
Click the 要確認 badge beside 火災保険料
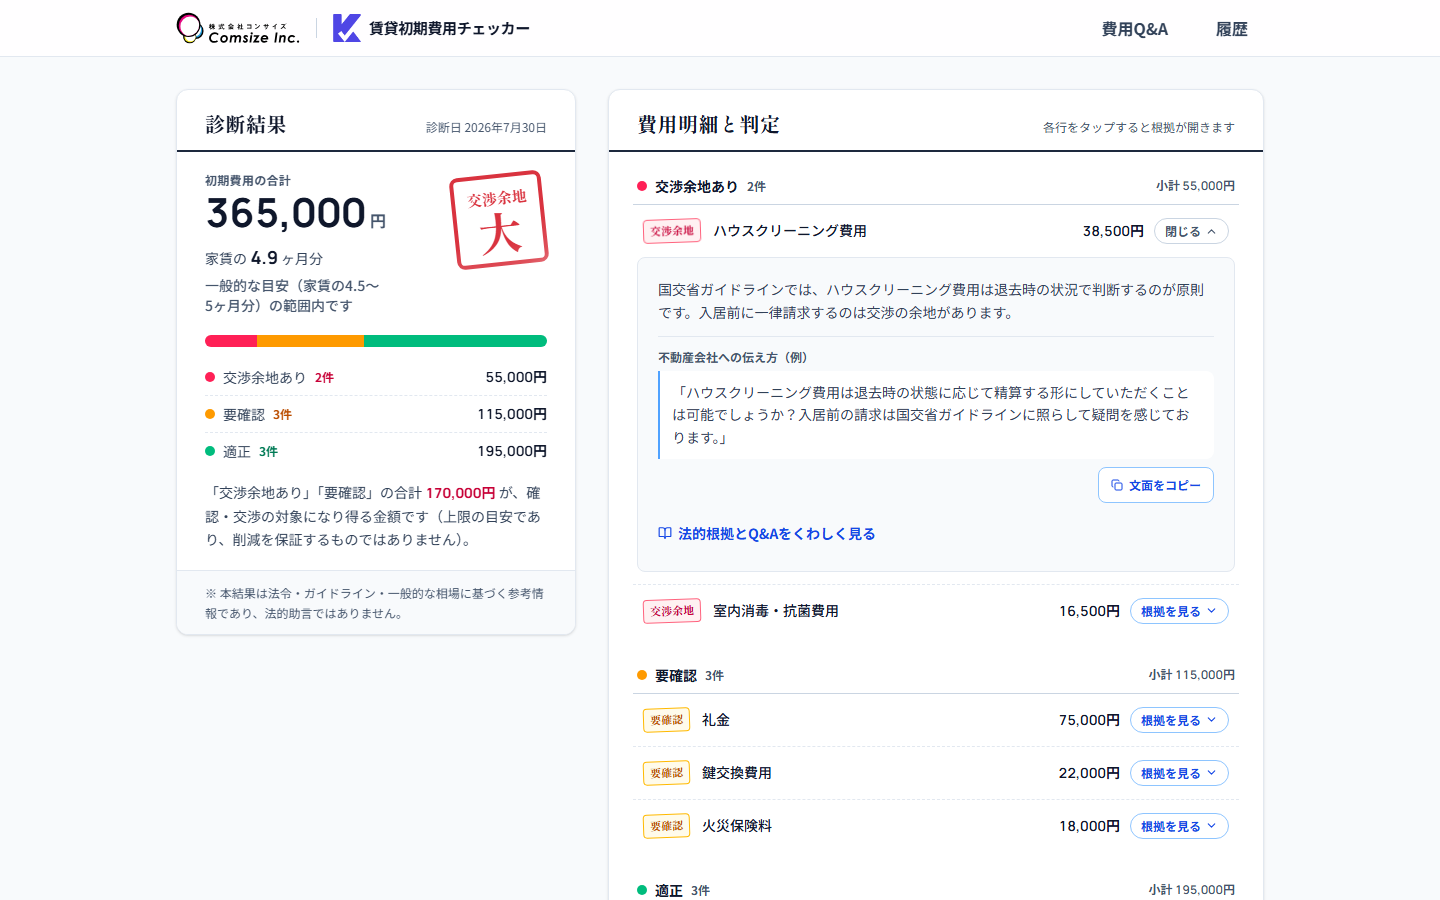click(x=666, y=826)
